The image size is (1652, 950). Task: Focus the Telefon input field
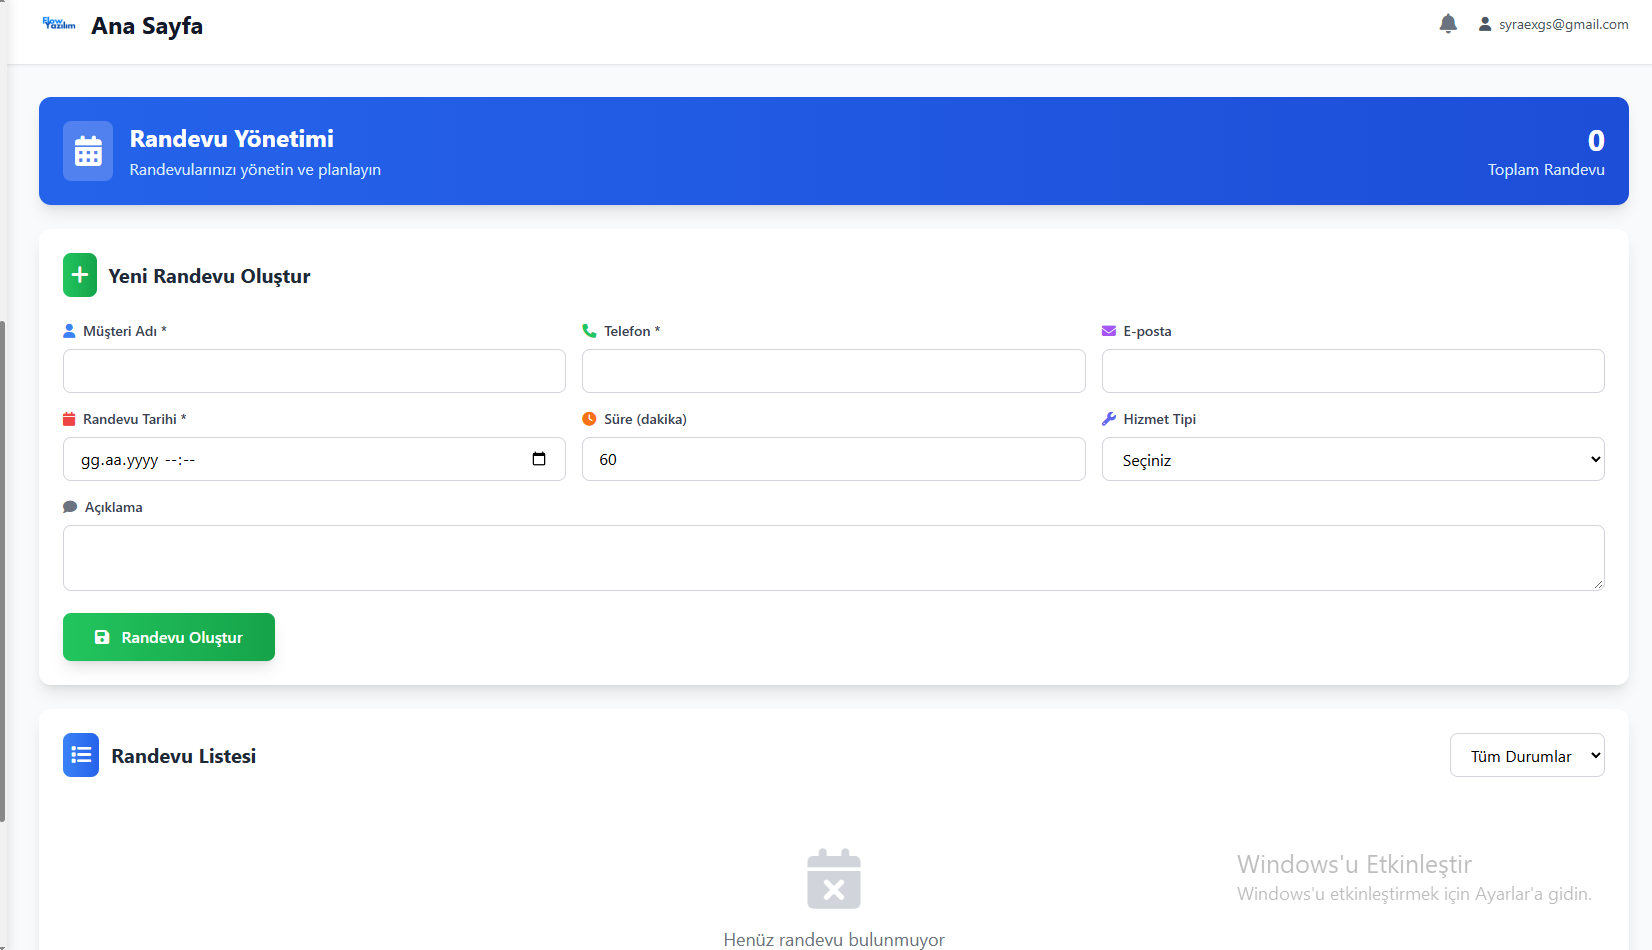834,371
